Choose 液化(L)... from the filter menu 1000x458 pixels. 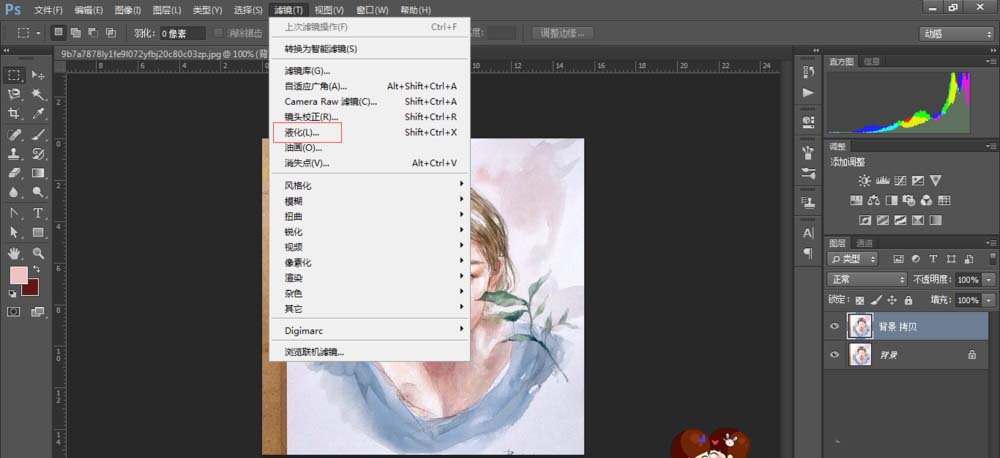tap(369, 133)
